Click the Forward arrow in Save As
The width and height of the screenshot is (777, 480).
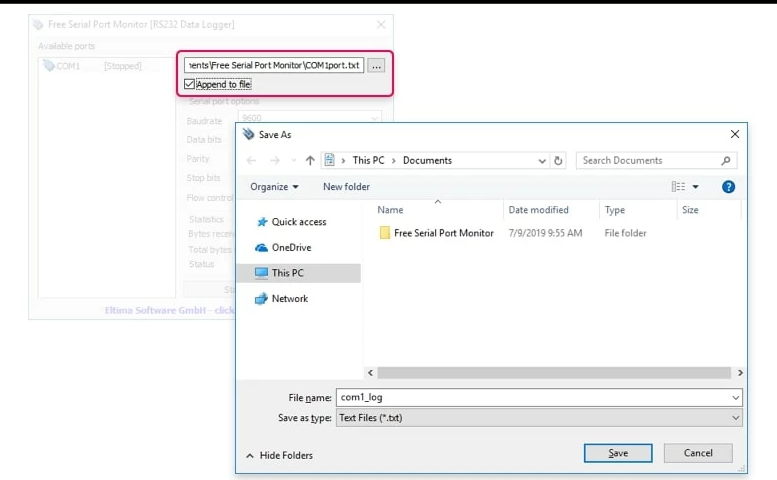[275, 160]
